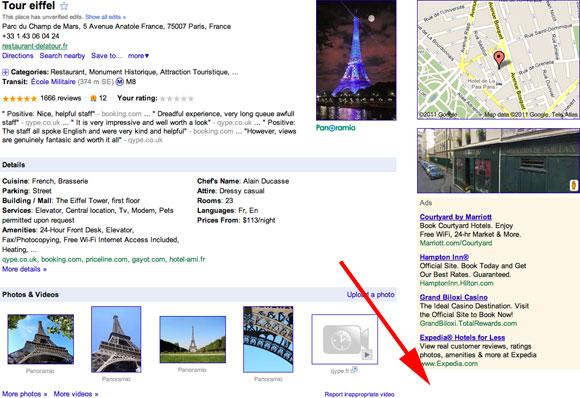Open the tower arch closeup photo

(268, 339)
